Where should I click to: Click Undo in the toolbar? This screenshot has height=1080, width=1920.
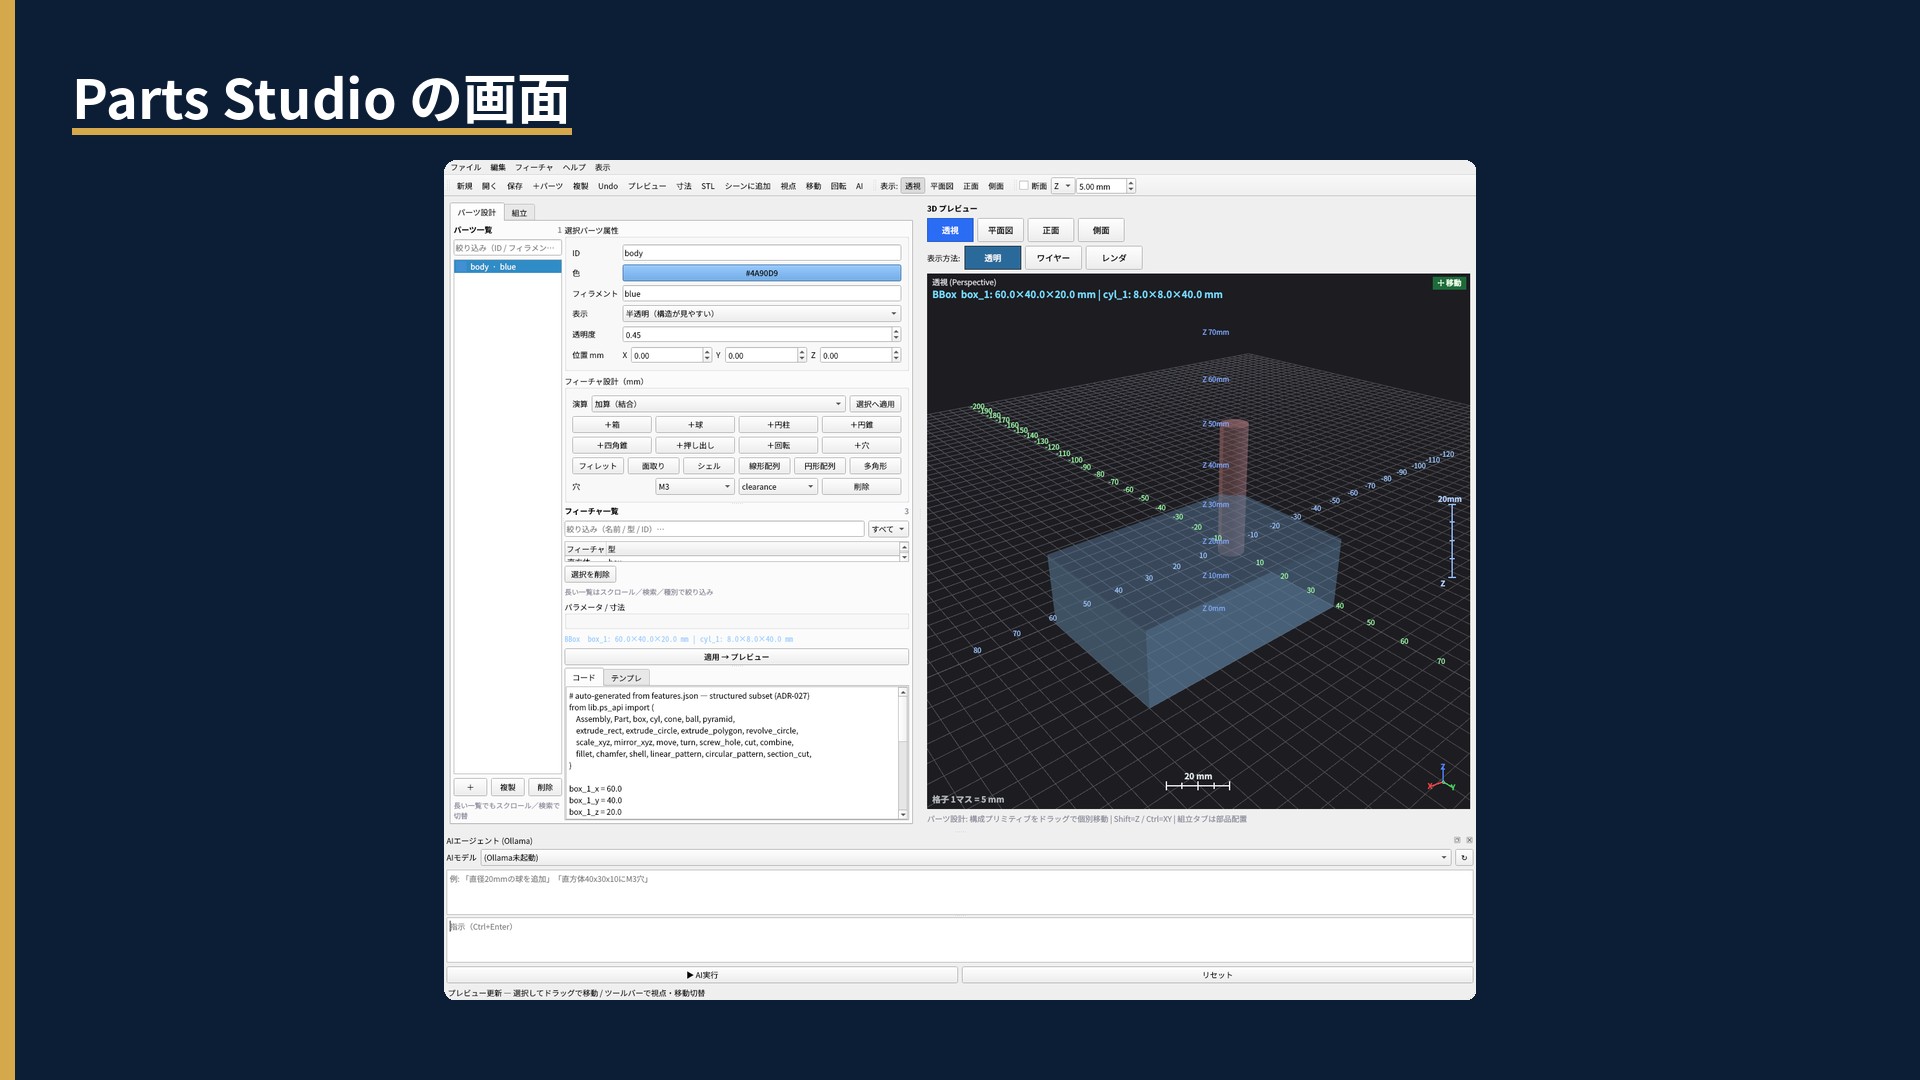(608, 186)
